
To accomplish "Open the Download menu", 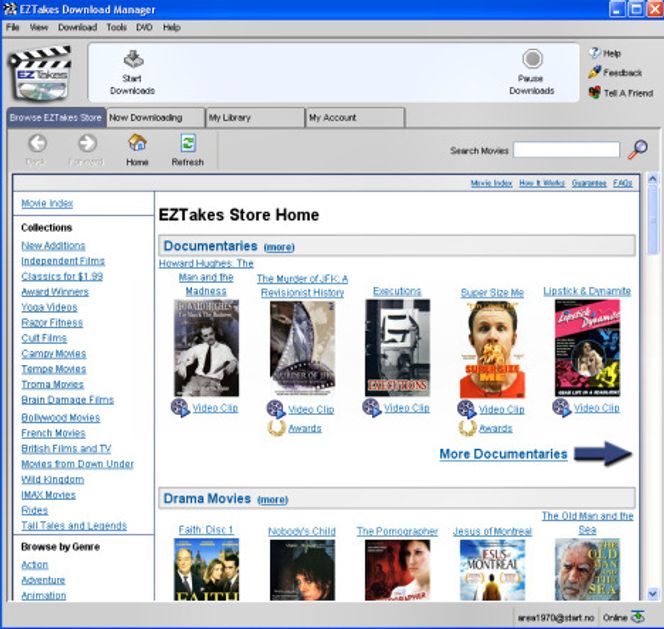I will point(77,28).
